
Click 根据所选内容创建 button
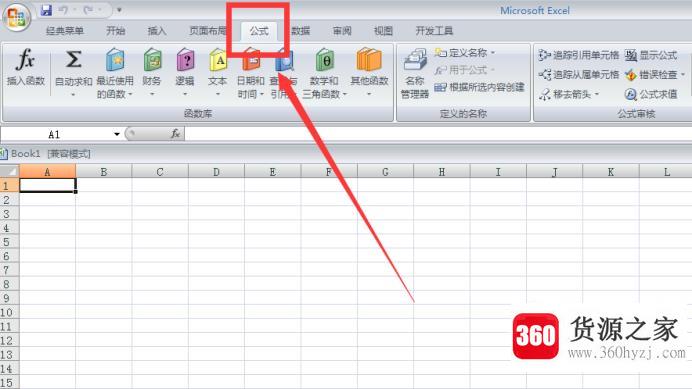[x=480, y=87]
